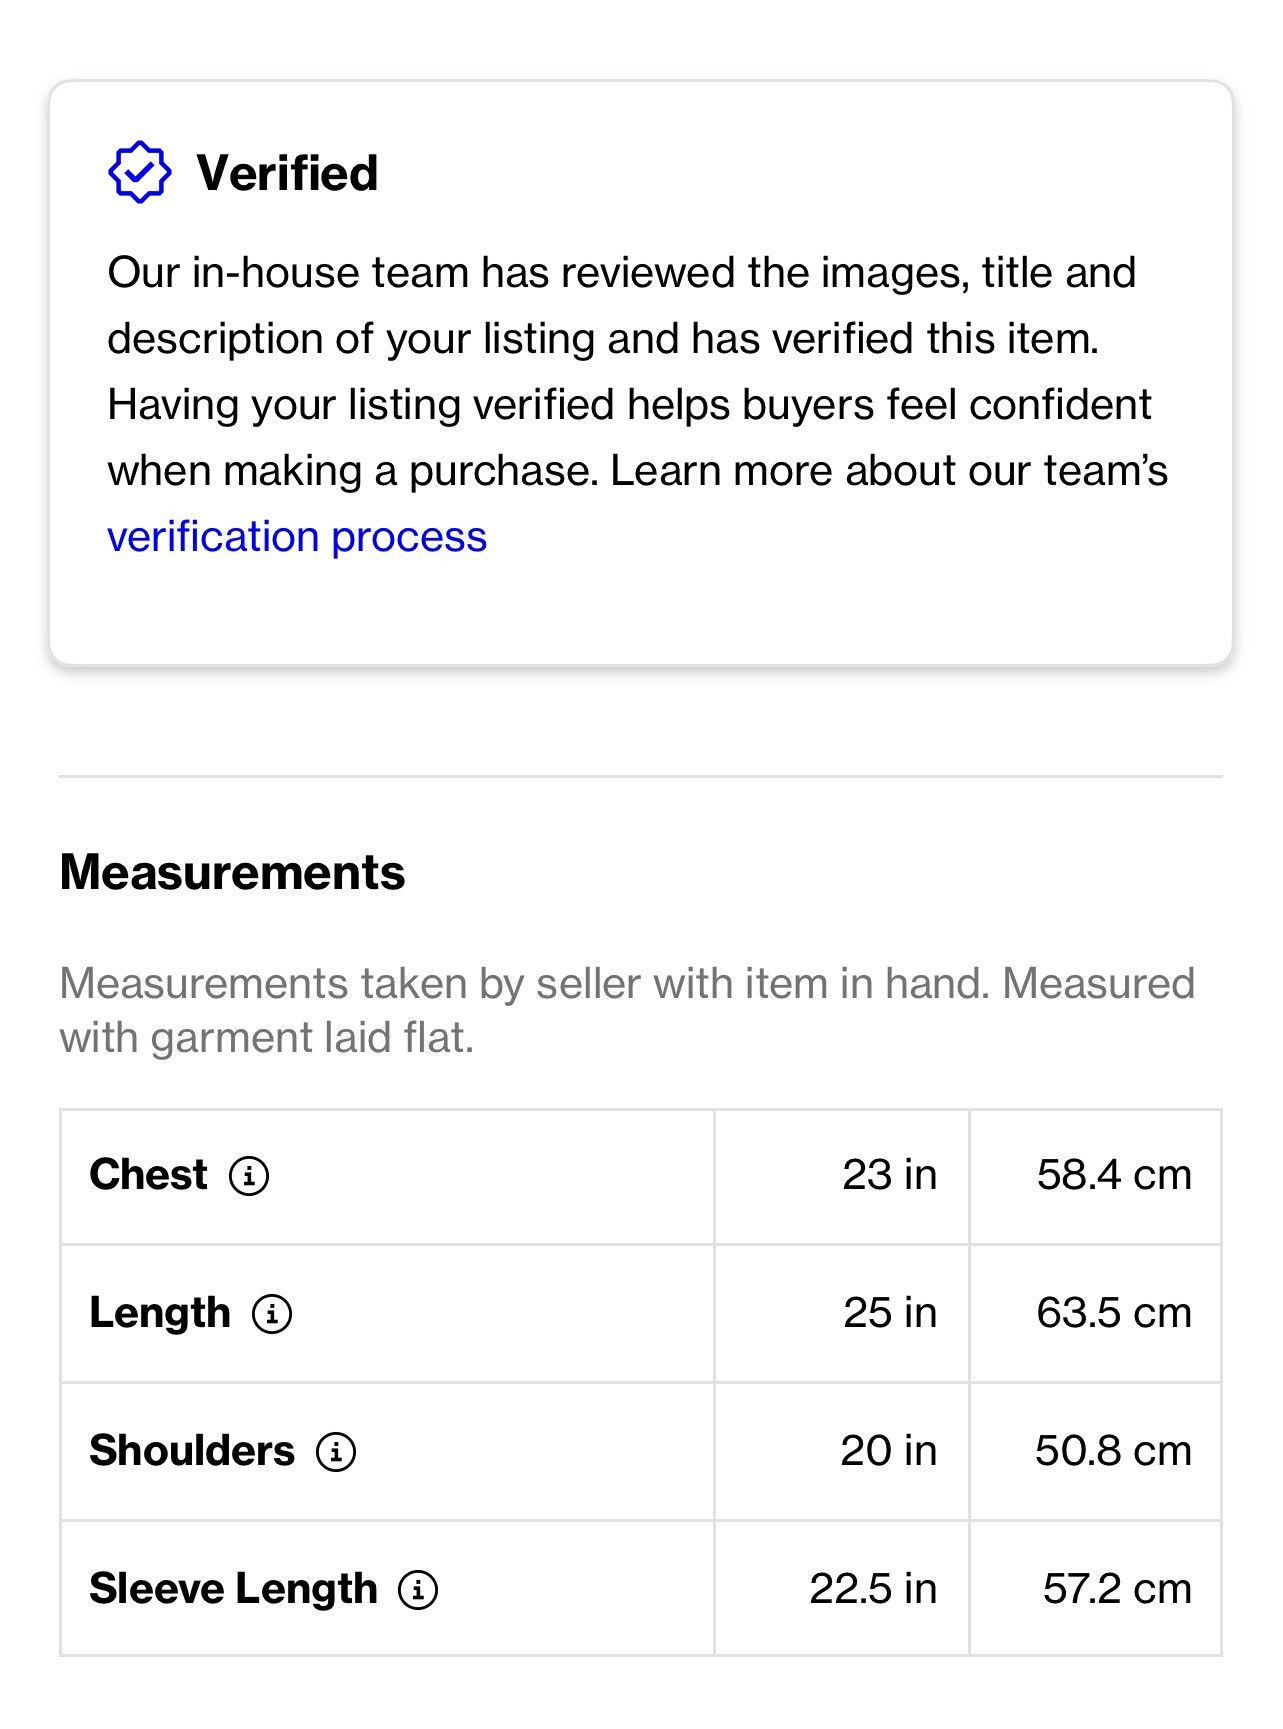Viewport: 1283px width, 1729px height.
Task: Select the Measurements section heading
Action: [232, 872]
